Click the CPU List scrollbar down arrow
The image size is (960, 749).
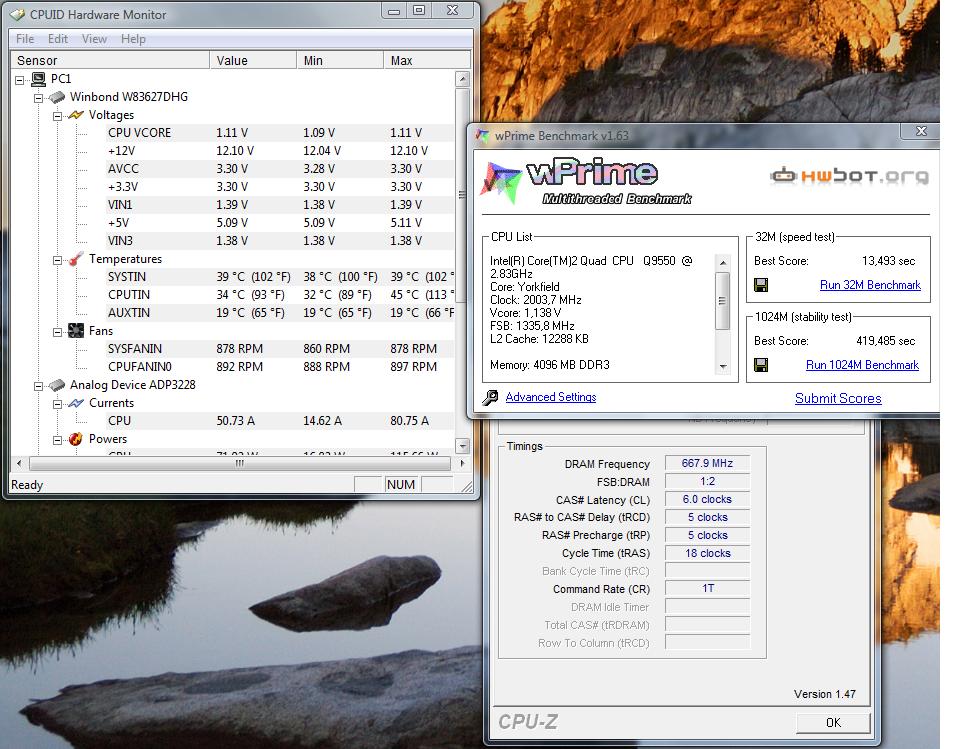[x=723, y=367]
